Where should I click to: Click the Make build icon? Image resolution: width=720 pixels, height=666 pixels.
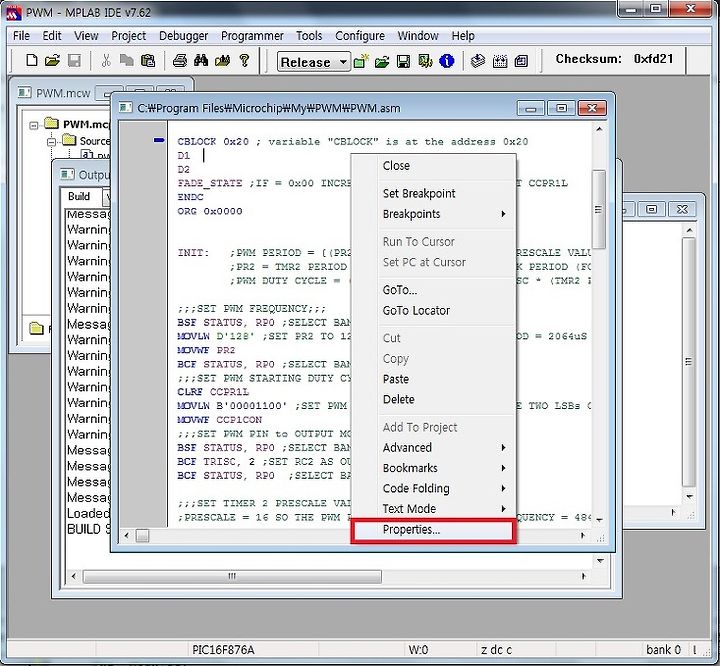[478, 61]
